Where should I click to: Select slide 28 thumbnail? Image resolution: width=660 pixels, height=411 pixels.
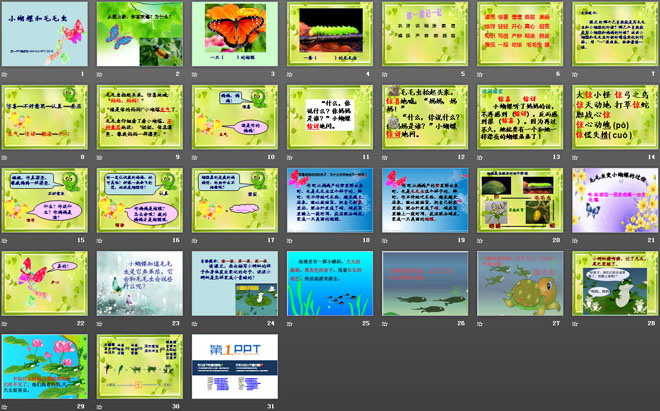click(x=615, y=283)
